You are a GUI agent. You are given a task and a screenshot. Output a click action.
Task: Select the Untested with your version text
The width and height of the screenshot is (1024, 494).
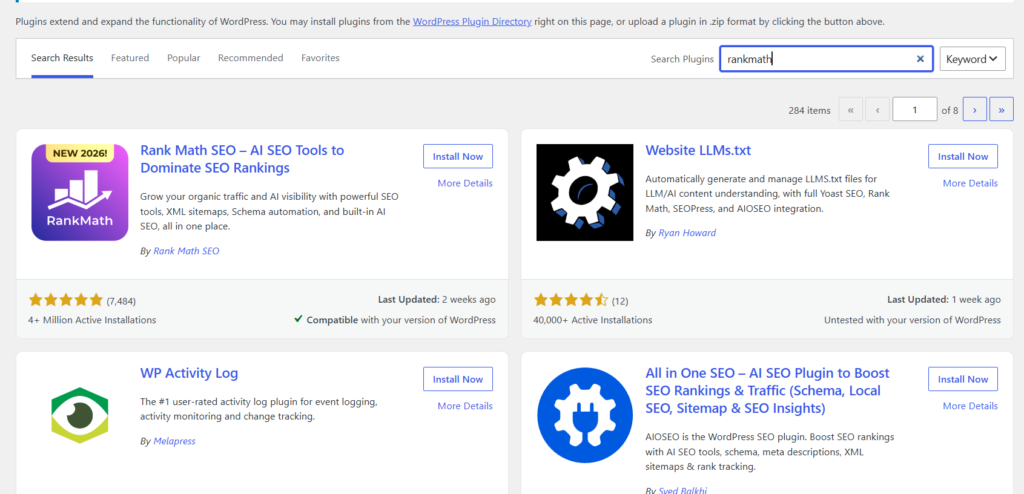pyautogui.click(x=912, y=320)
